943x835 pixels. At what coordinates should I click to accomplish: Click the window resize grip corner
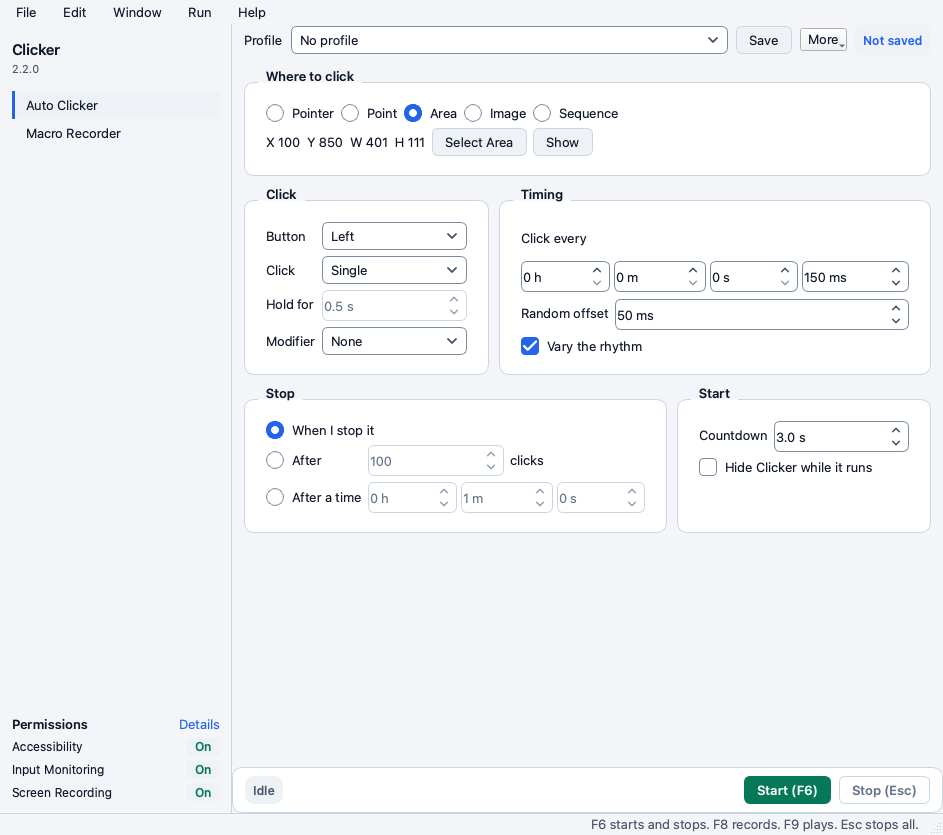coord(936,828)
